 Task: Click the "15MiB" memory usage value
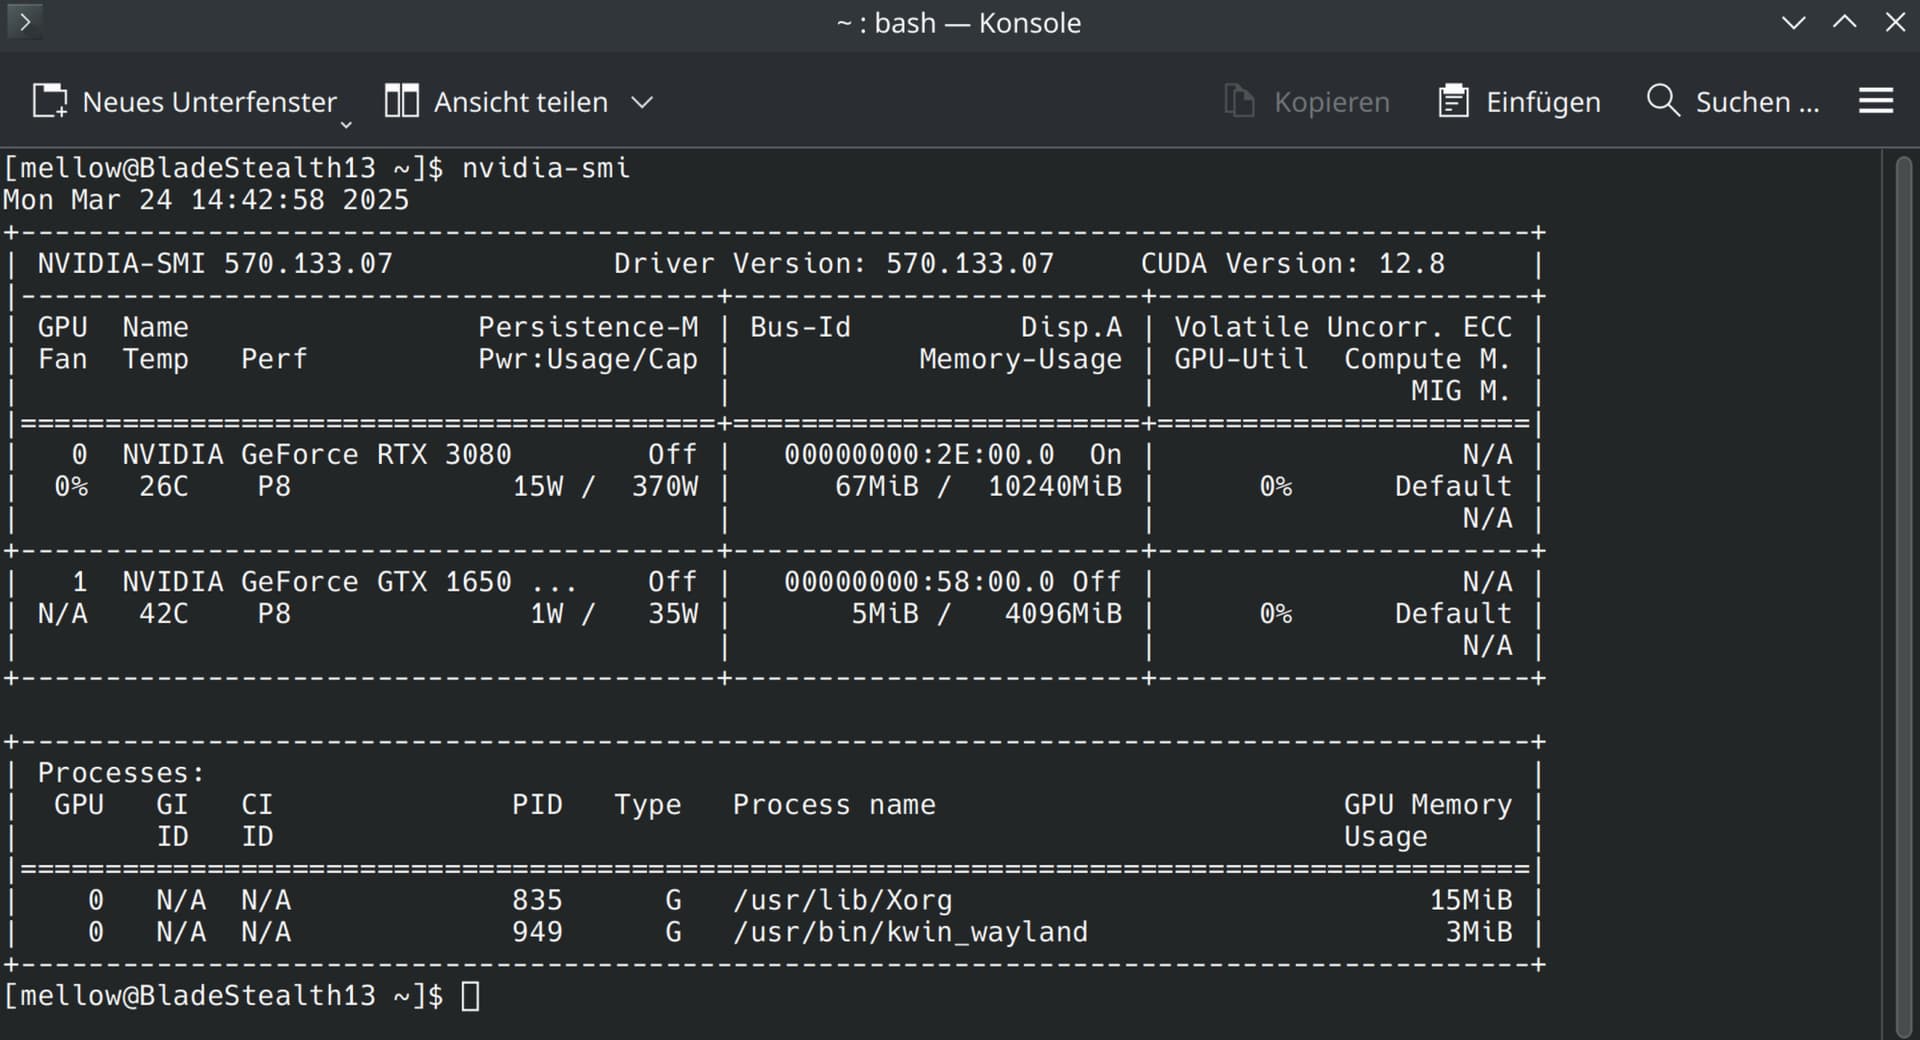click(x=1470, y=900)
